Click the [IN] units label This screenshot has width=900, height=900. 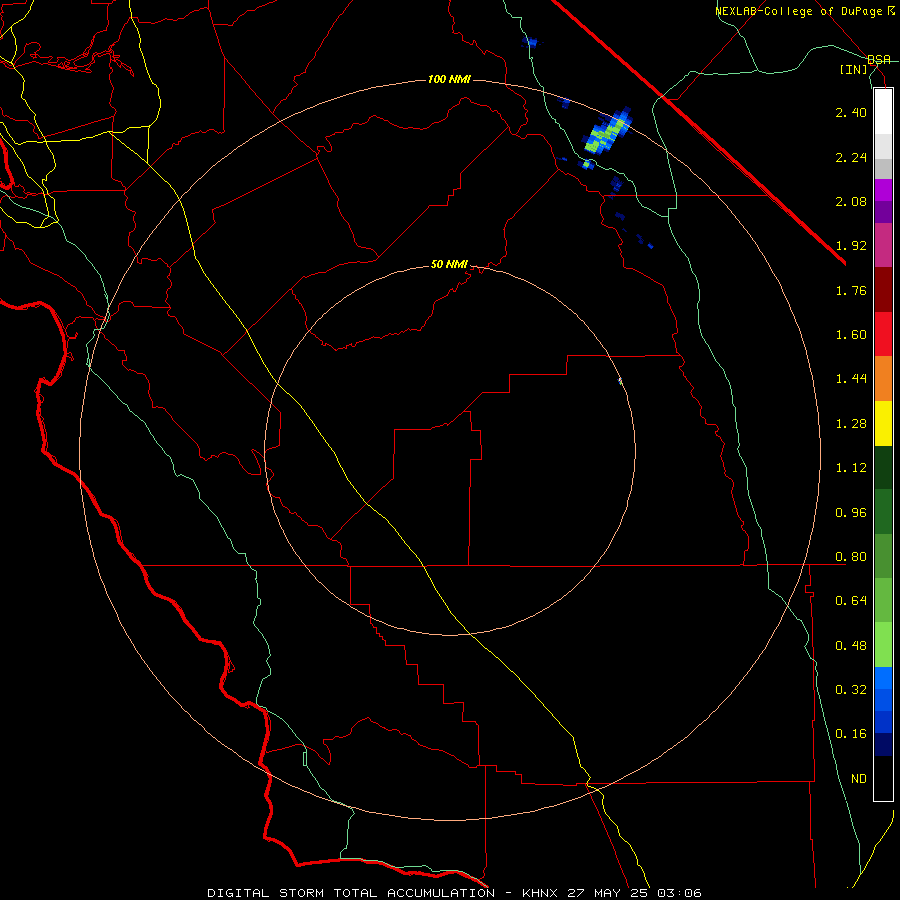(x=854, y=69)
